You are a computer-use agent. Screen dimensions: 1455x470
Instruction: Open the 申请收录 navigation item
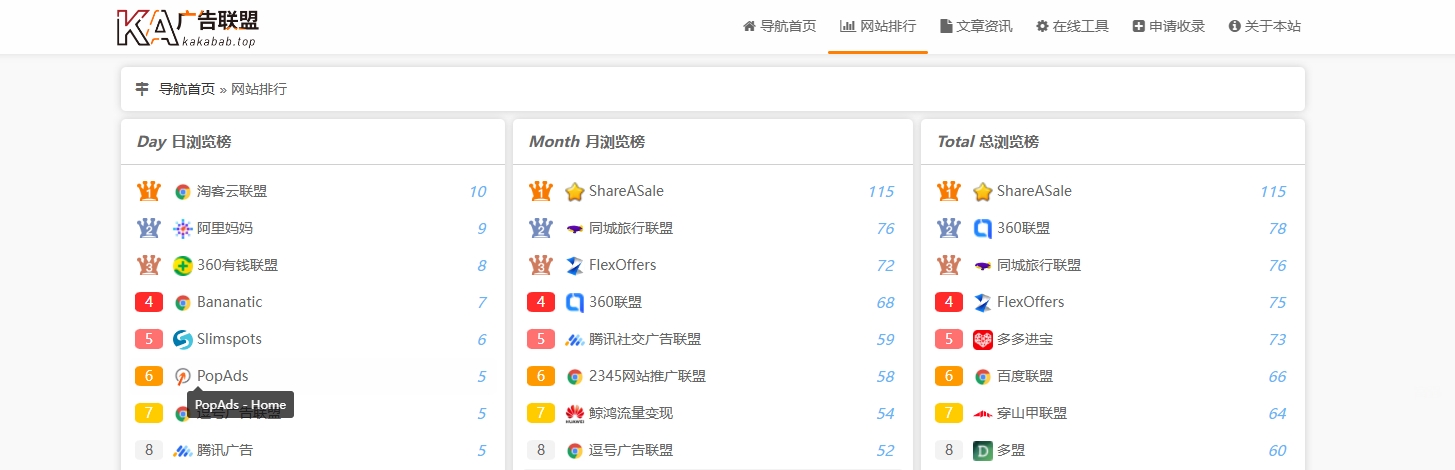coord(1168,26)
